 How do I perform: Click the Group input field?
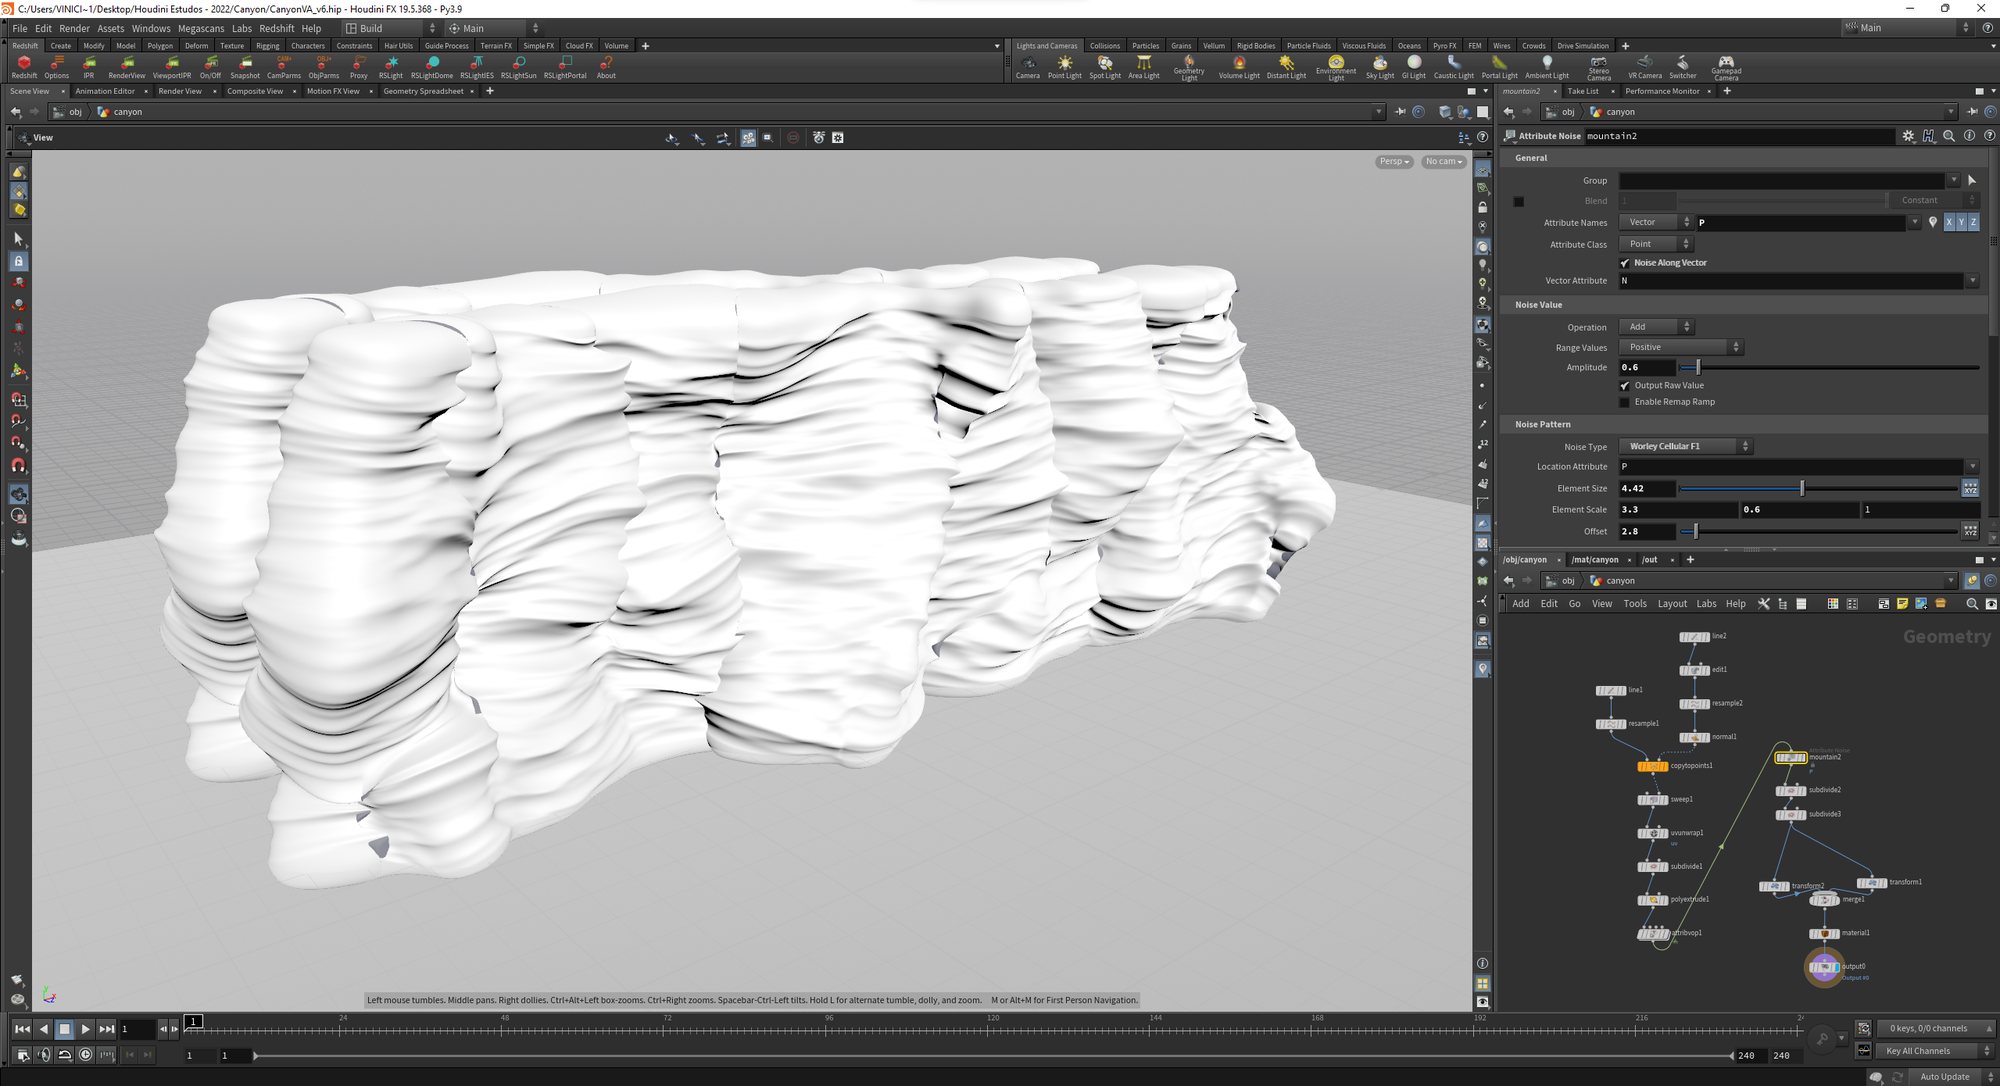tap(1783, 181)
